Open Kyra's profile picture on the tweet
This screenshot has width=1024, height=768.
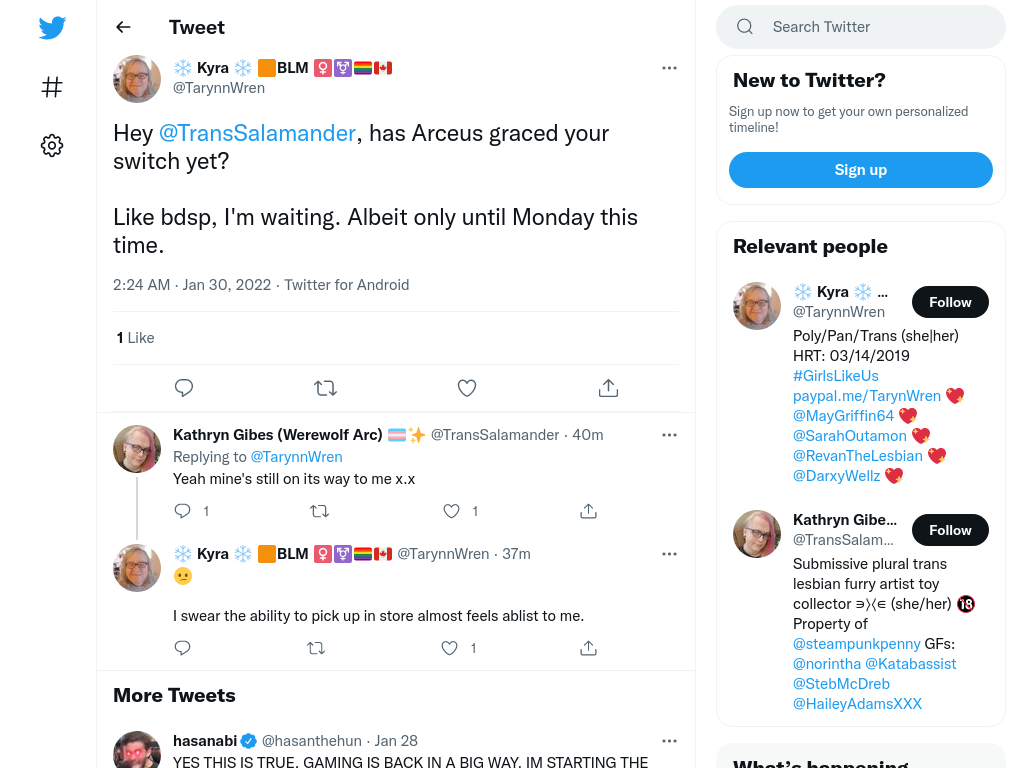click(137, 79)
